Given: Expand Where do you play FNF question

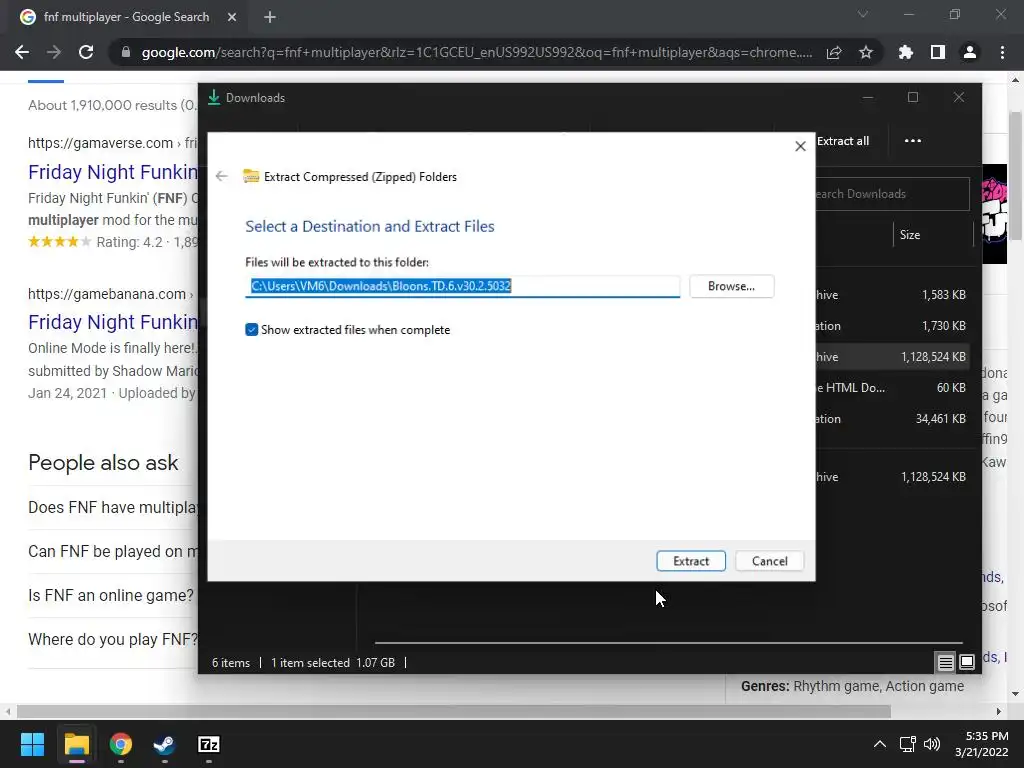Looking at the screenshot, I should tap(112, 639).
